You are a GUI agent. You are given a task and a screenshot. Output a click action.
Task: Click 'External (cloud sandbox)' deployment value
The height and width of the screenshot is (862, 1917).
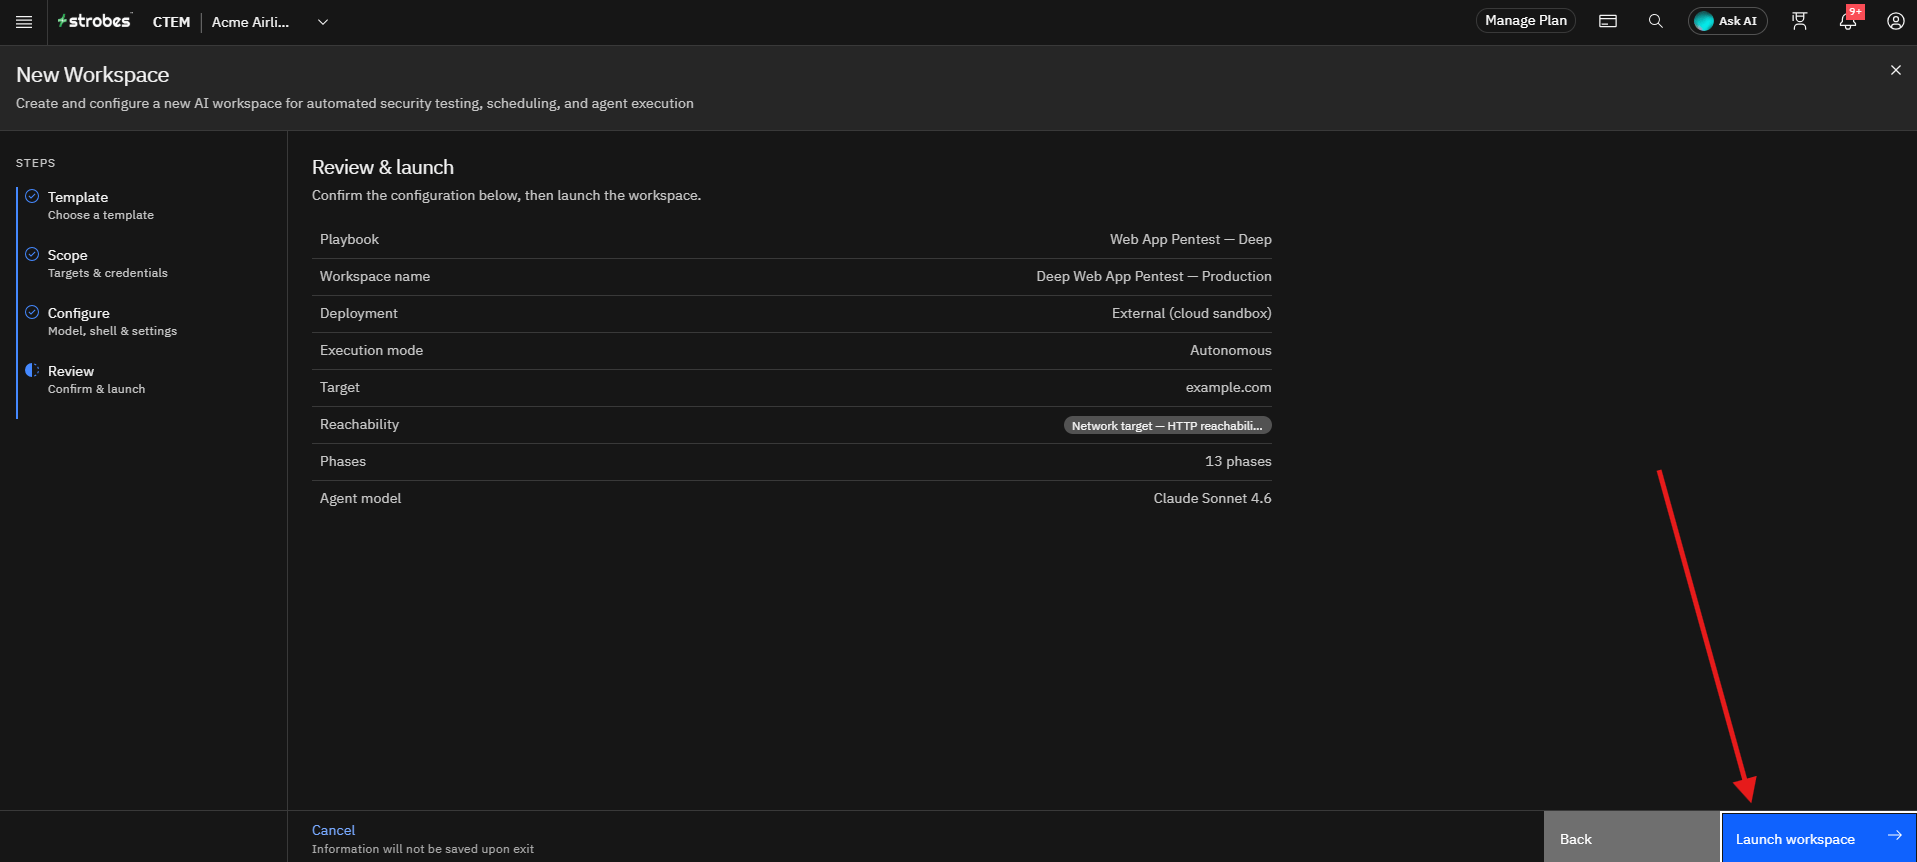[1191, 313]
